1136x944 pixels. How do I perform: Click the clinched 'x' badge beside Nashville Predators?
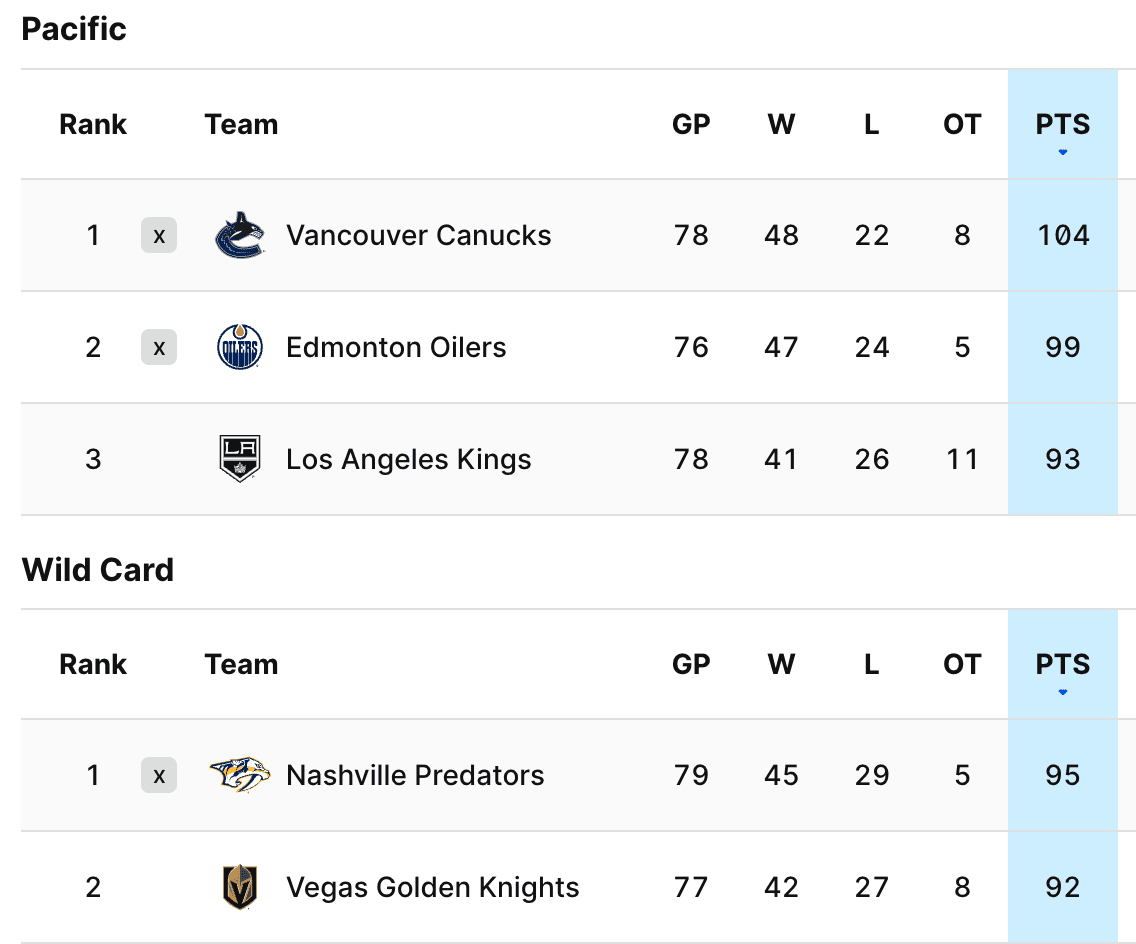pos(159,775)
